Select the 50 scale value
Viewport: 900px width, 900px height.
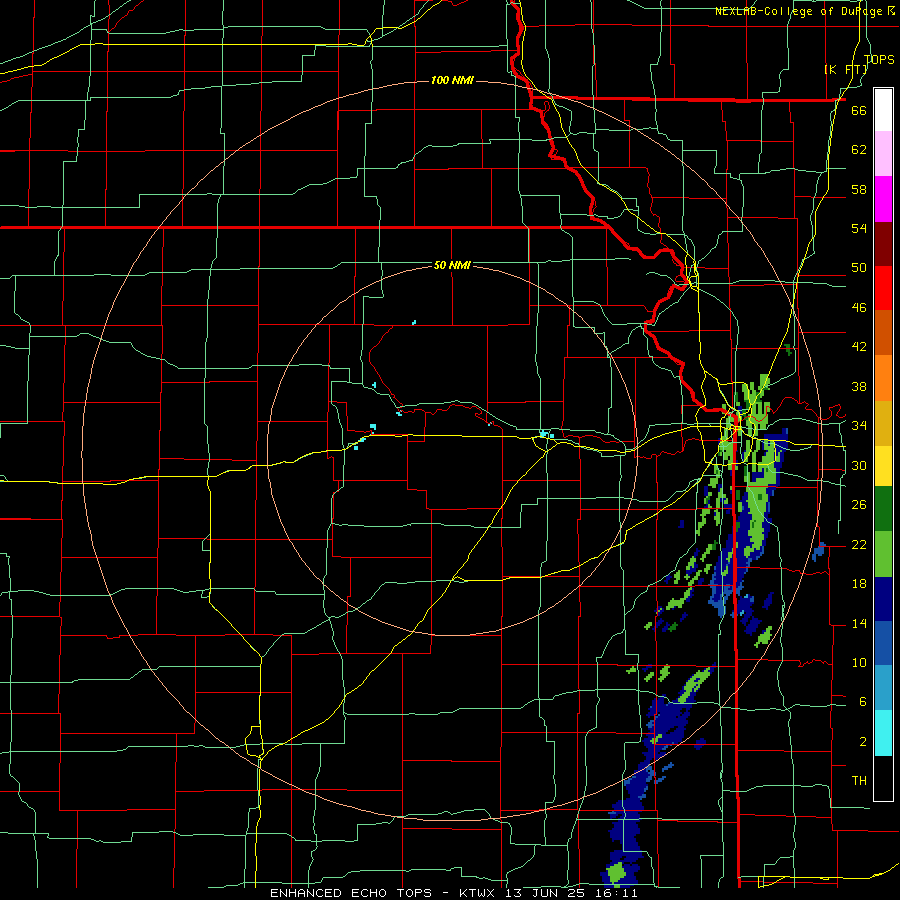[859, 267]
